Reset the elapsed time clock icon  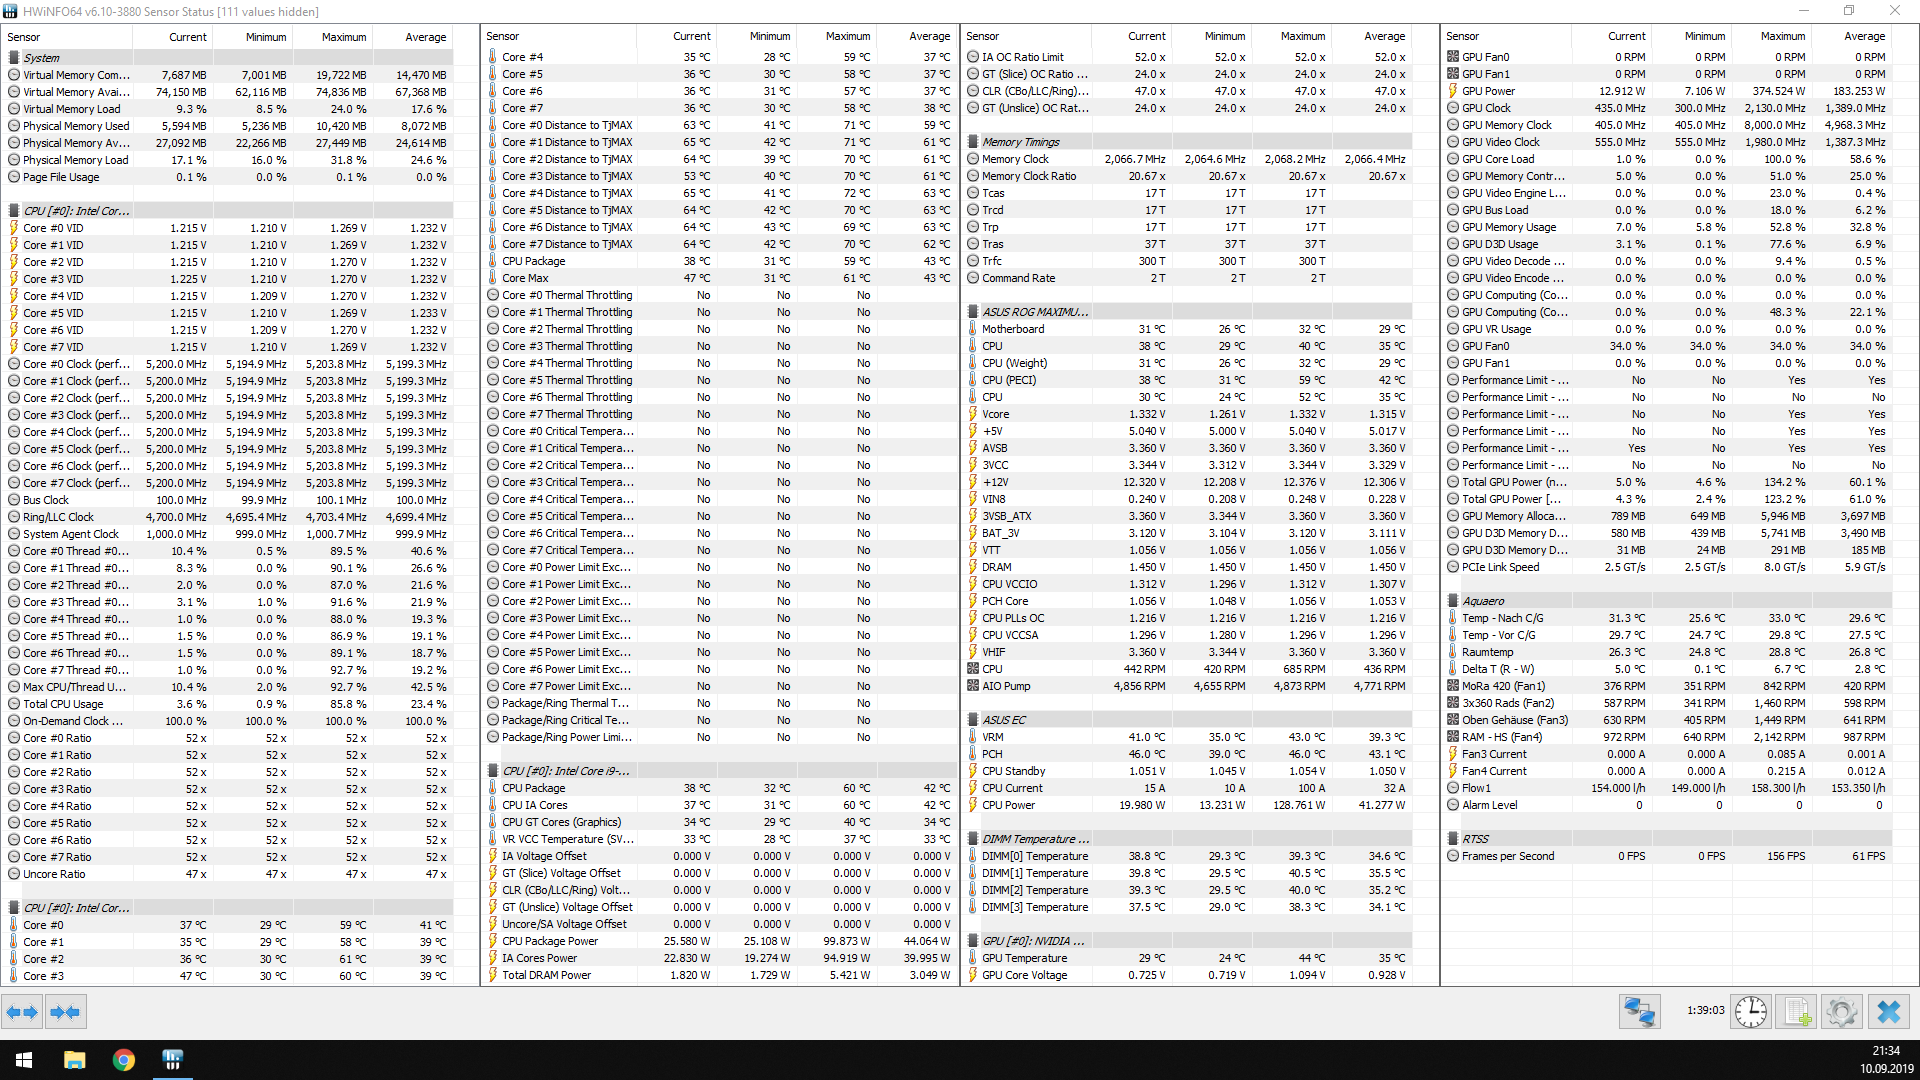tap(1750, 1012)
